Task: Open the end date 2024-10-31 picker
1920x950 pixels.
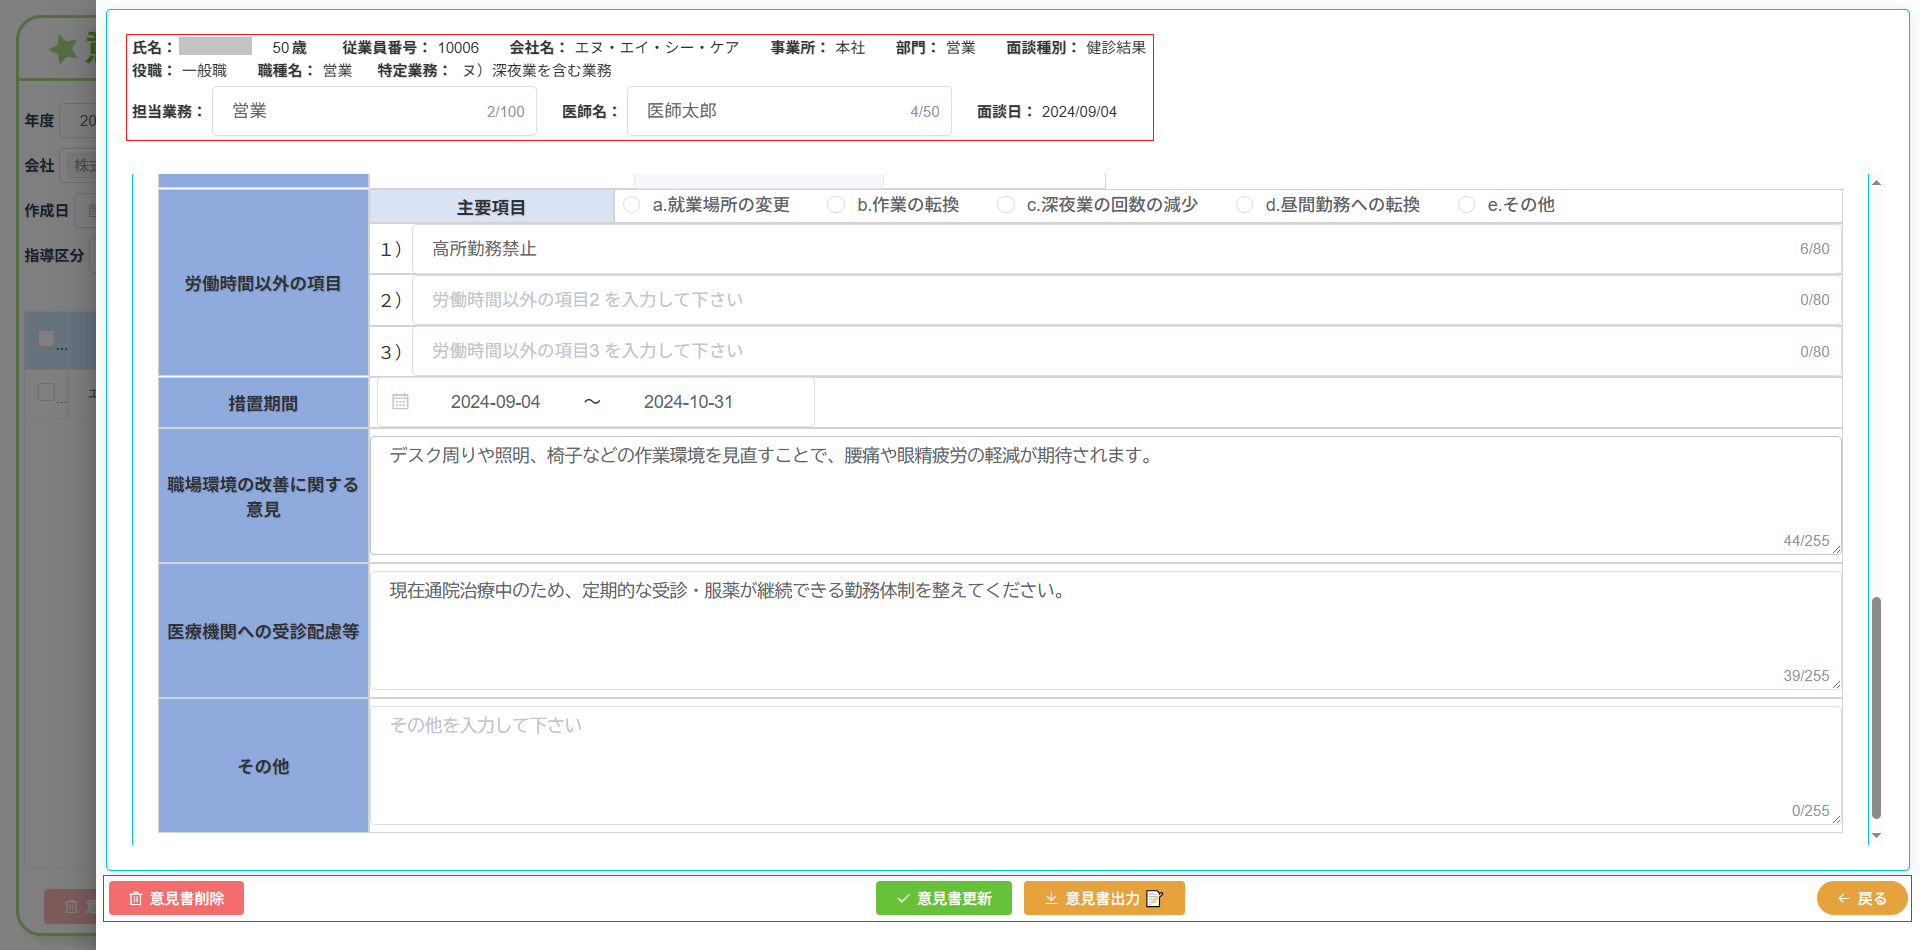Action: click(688, 402)
